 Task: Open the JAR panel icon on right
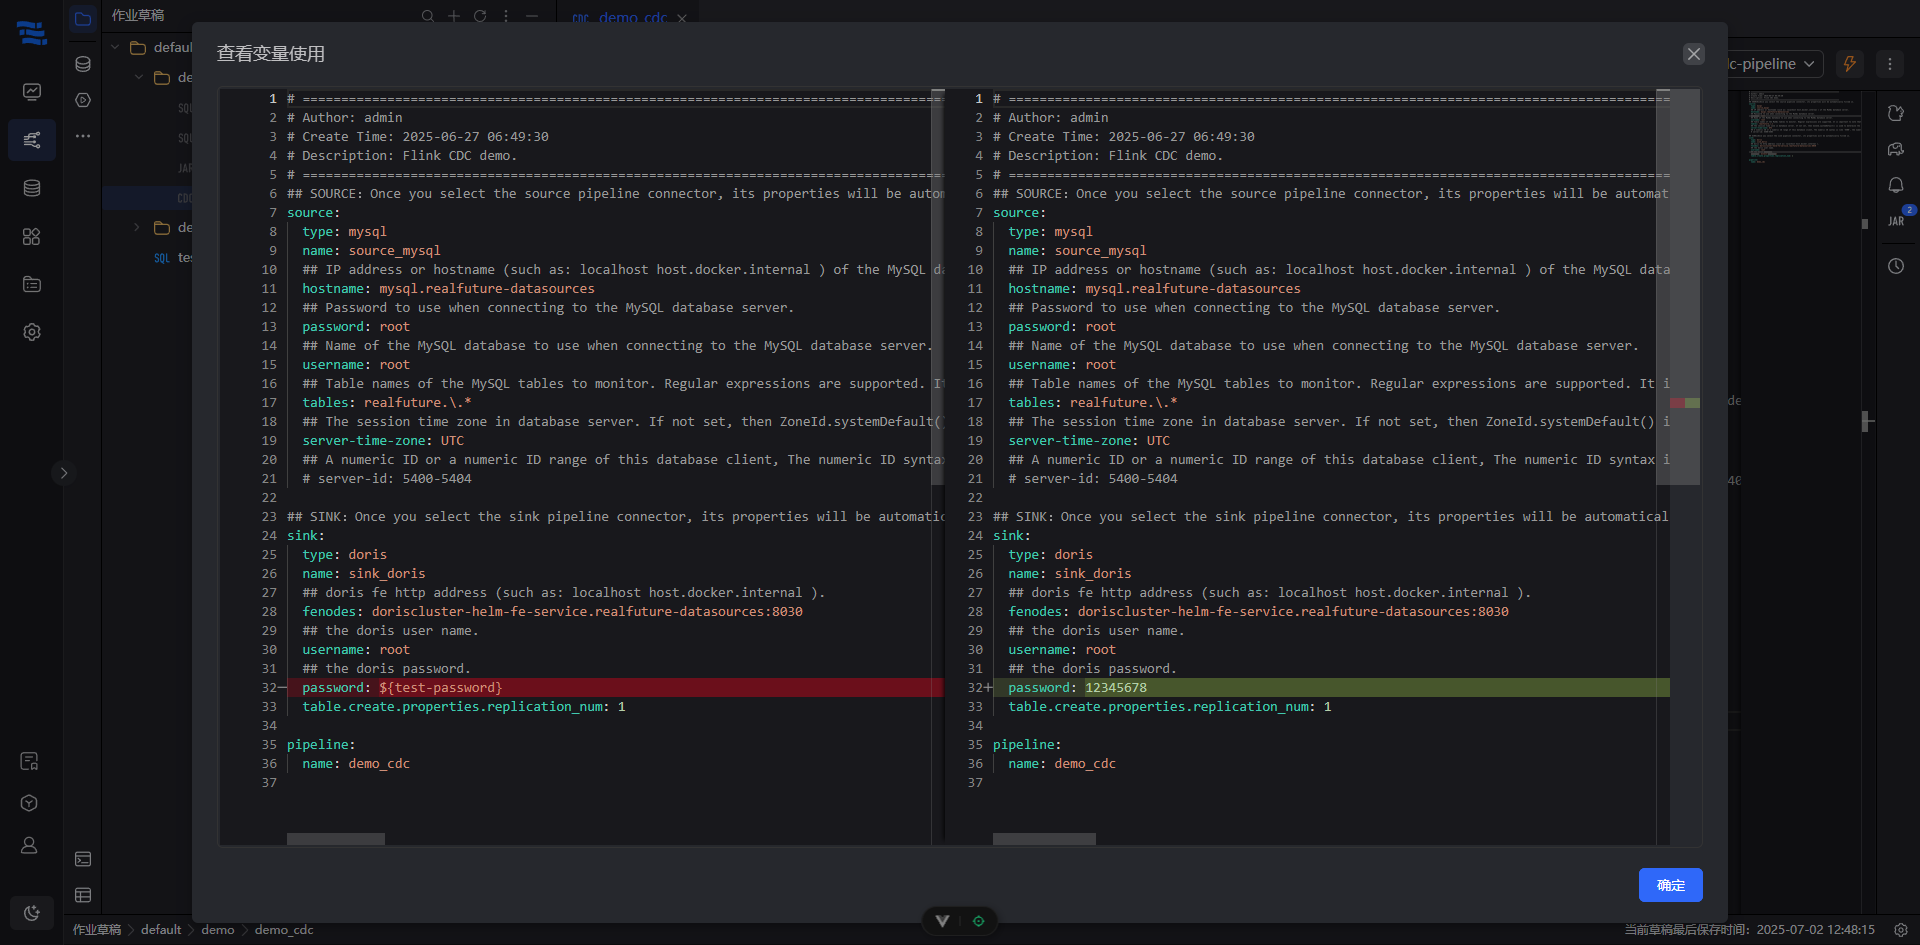[1896, 221]
